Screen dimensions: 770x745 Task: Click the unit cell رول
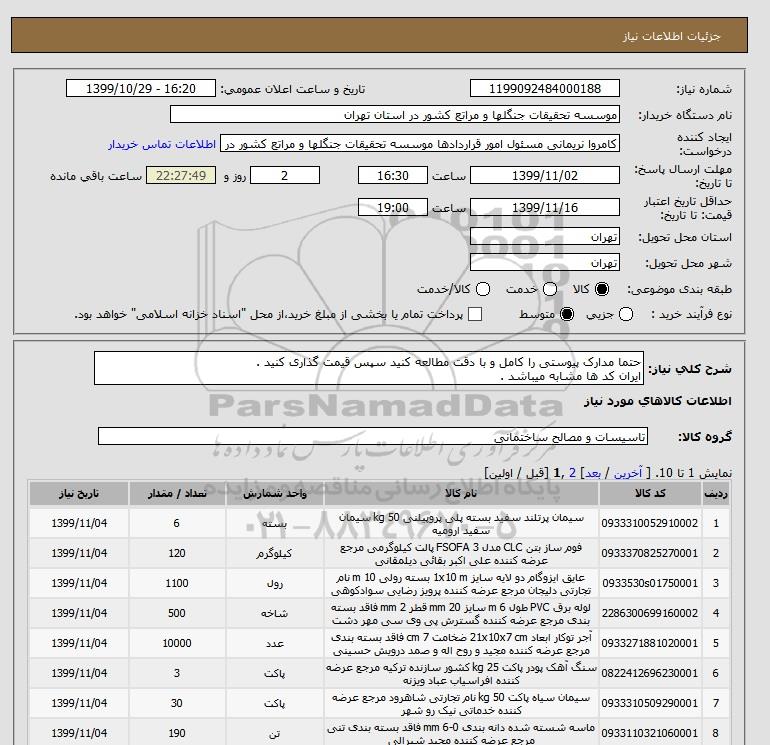(274, 583)
